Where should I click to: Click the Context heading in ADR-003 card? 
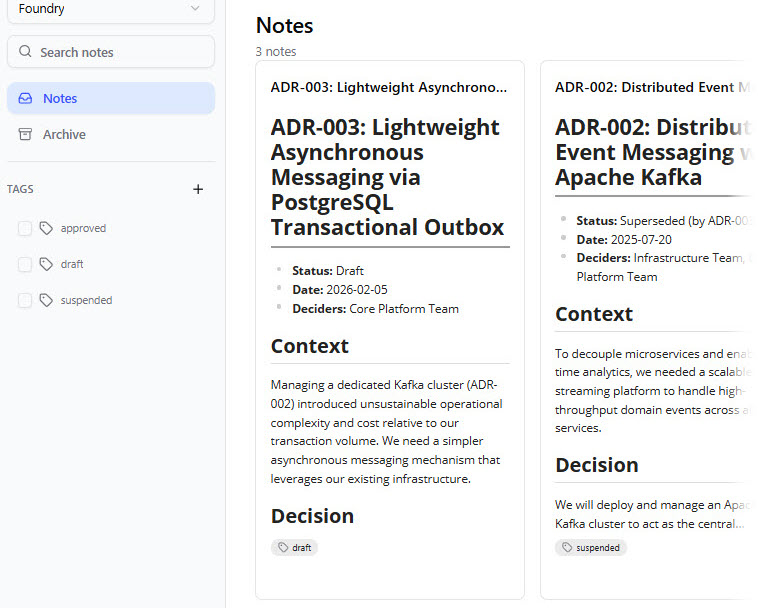pyautogui.click(x=309, y=346)
